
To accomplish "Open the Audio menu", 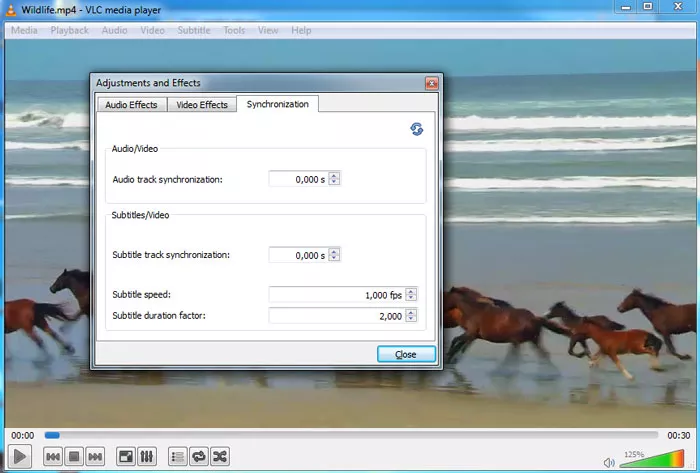I will click(x=114, y=30).
